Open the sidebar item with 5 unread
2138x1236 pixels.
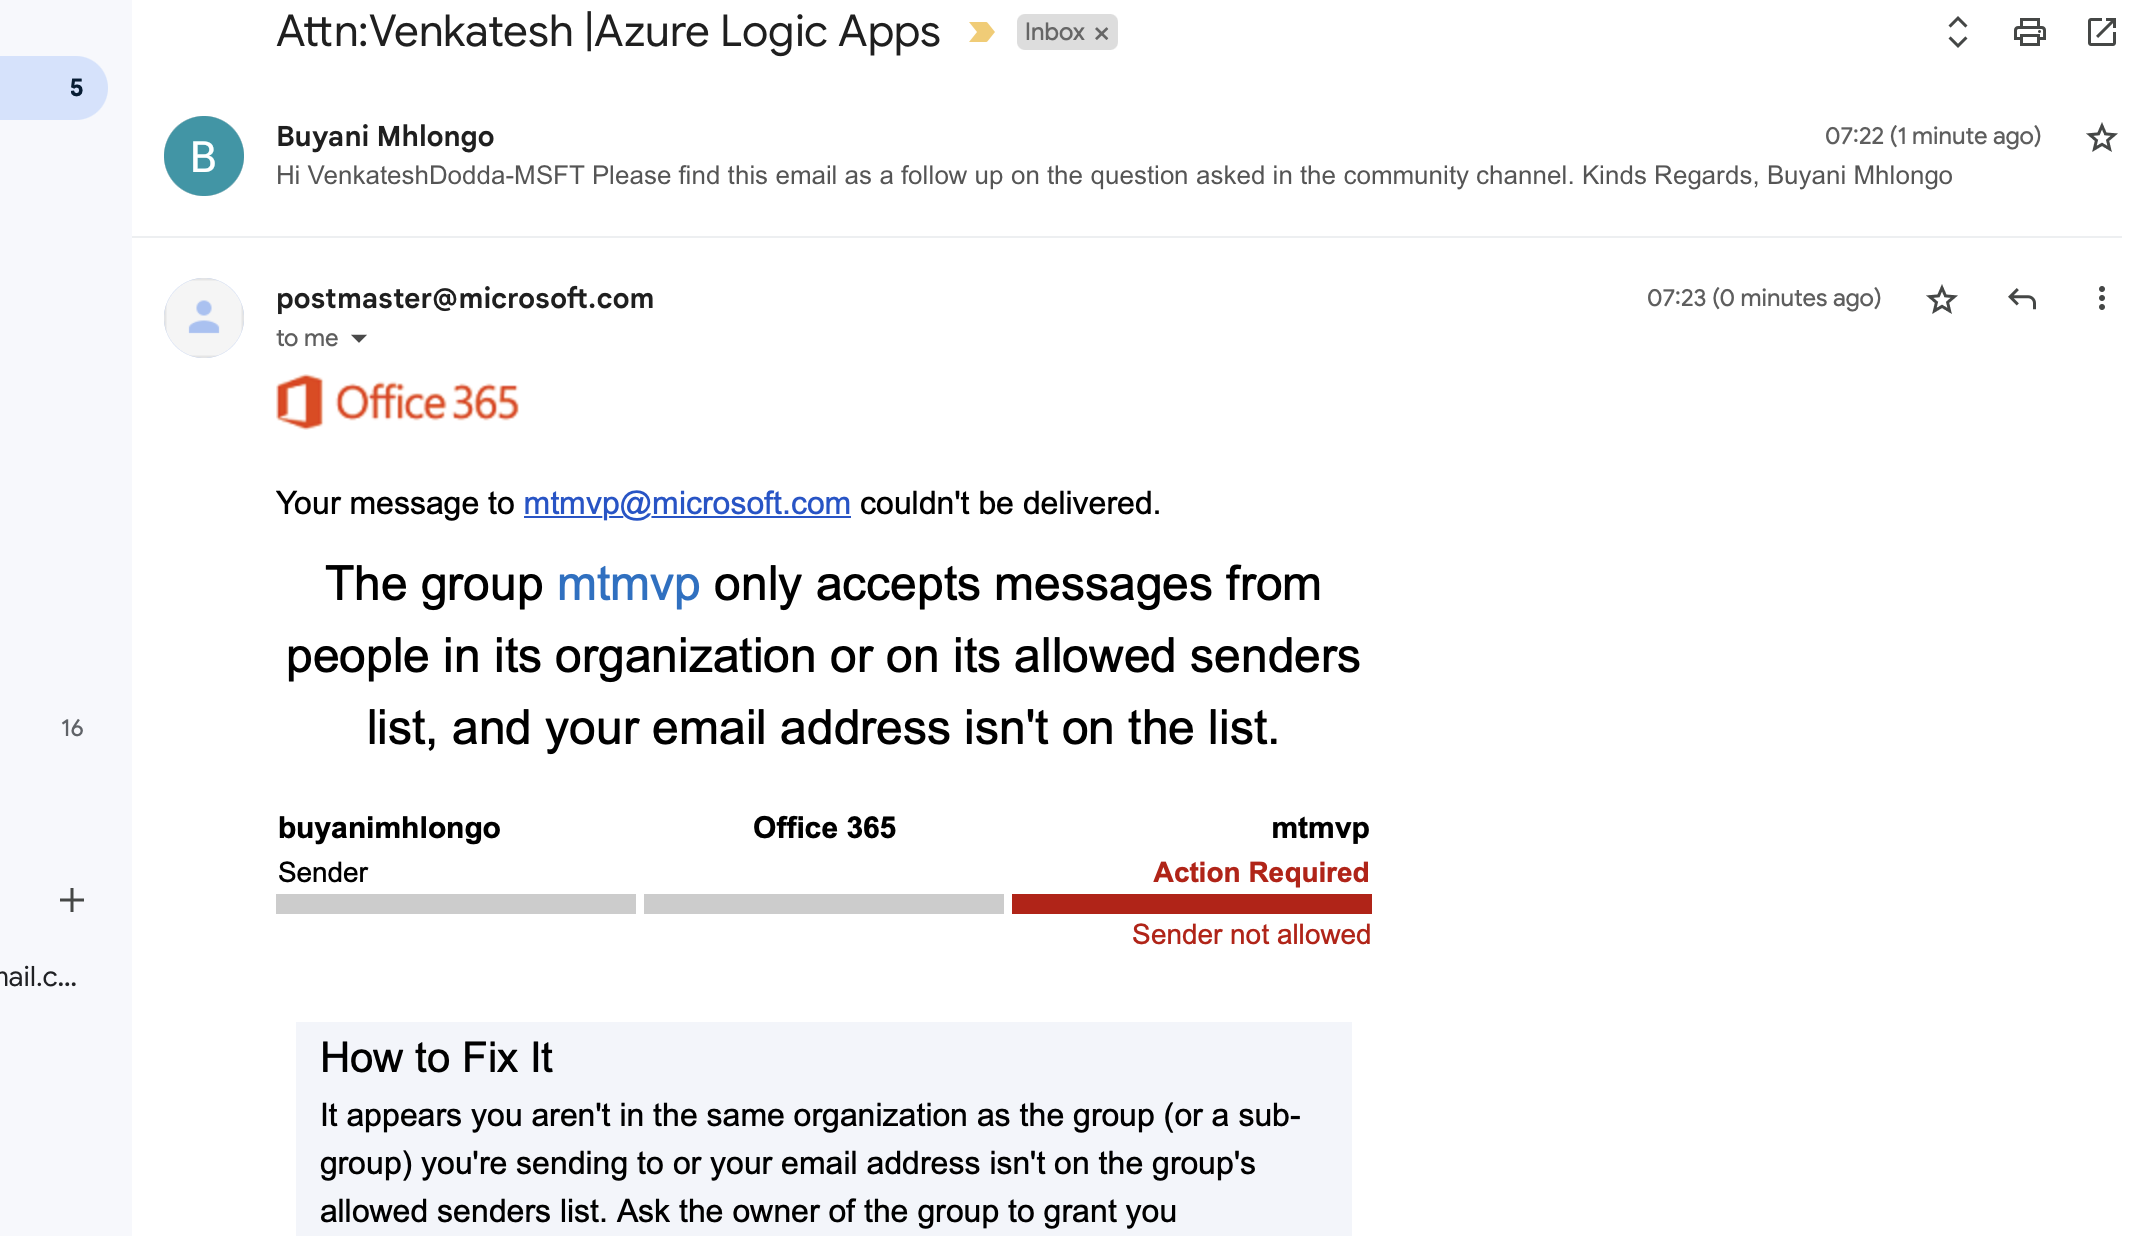coord(53,88)
